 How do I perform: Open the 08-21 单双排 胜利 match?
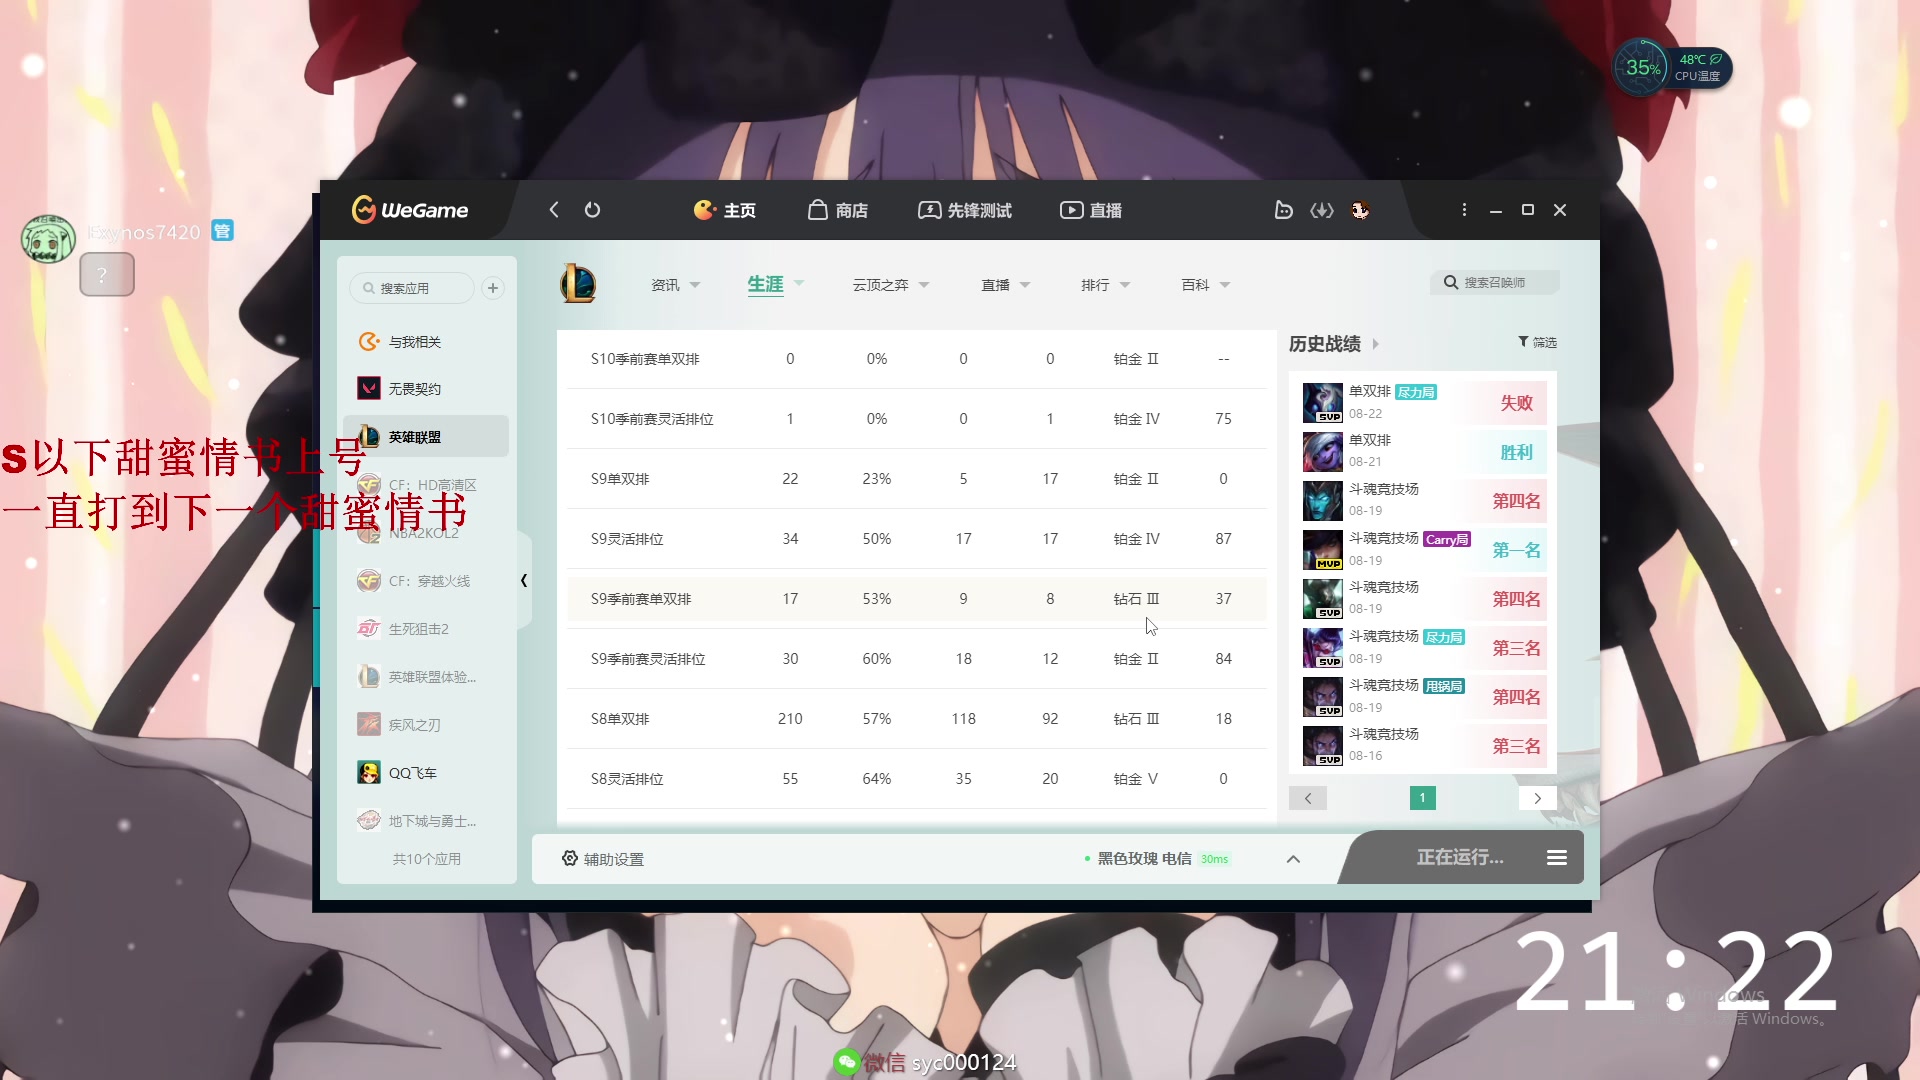tap(1423, 451)
